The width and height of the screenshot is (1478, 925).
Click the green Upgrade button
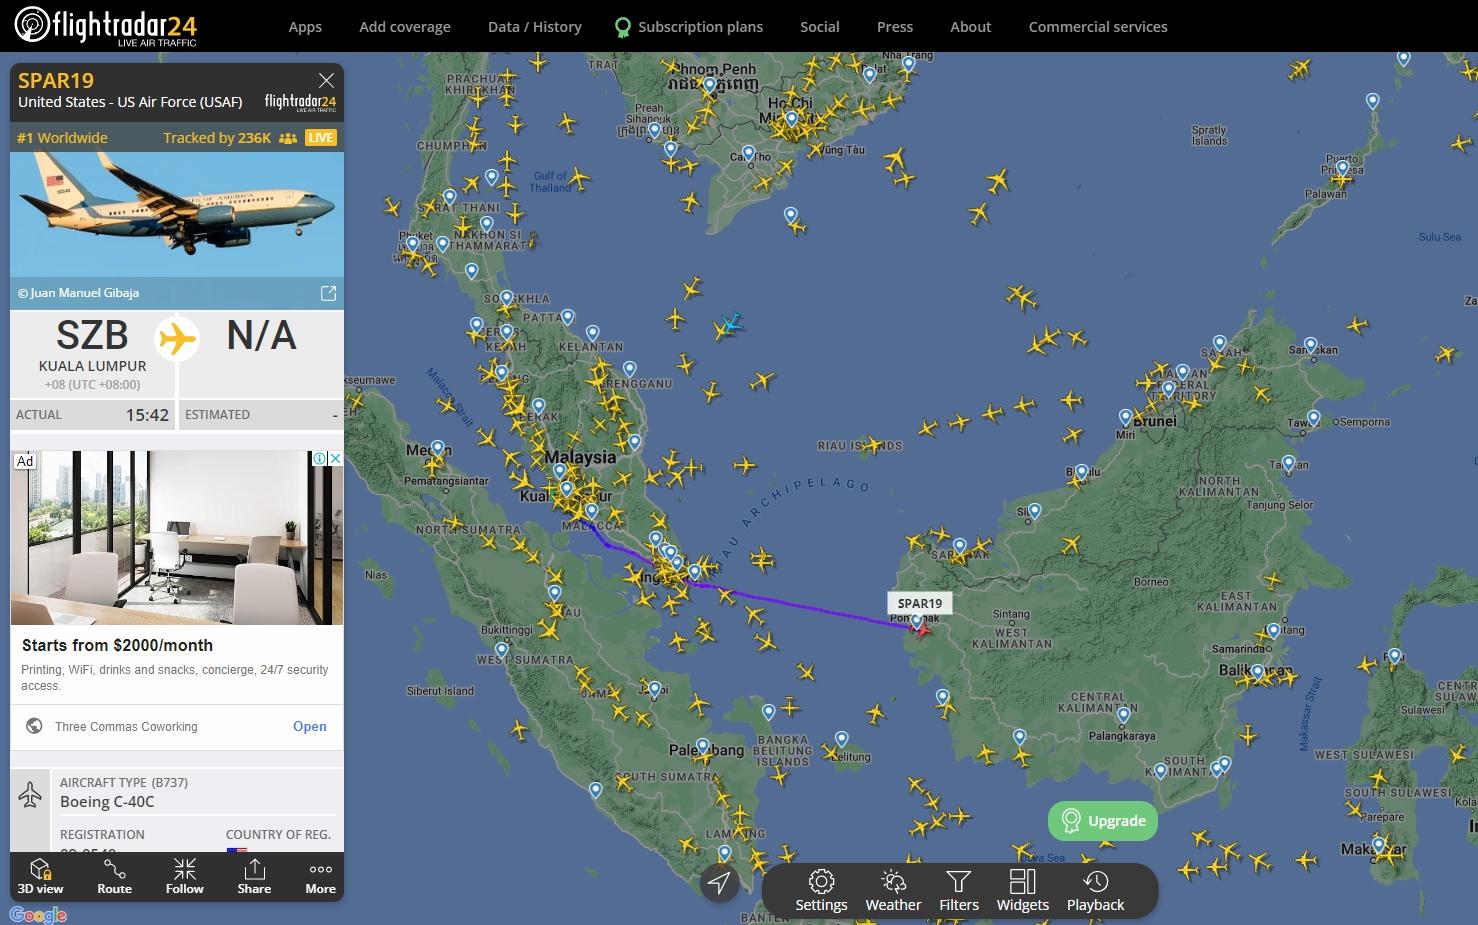(x=1103, y=821)
